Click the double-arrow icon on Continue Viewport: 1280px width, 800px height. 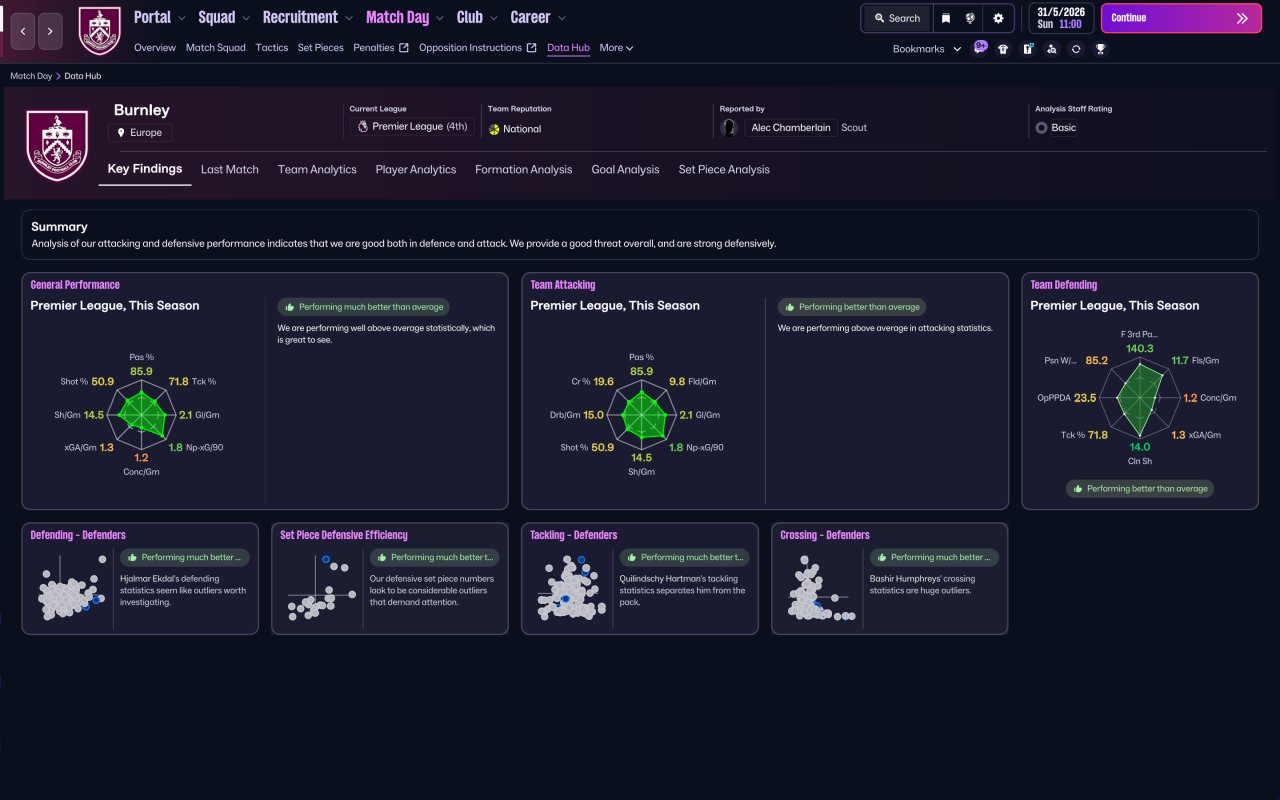1242,18
